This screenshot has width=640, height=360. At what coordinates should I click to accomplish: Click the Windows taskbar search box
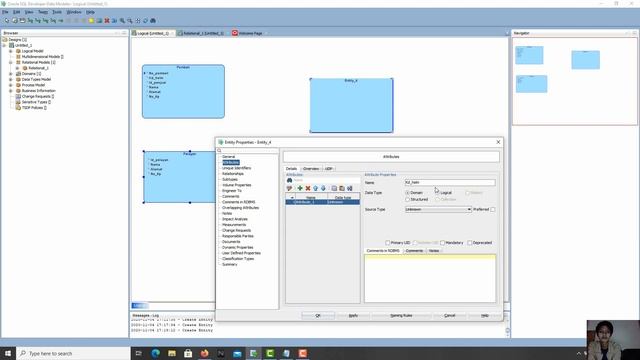pos(73,353)
